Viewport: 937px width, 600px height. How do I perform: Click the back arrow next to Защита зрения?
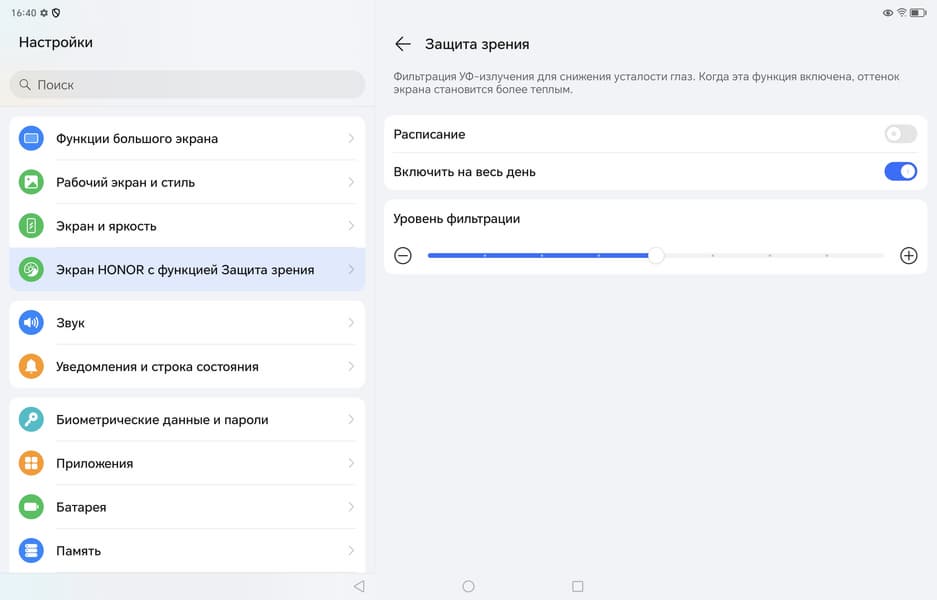pos(403,44)
